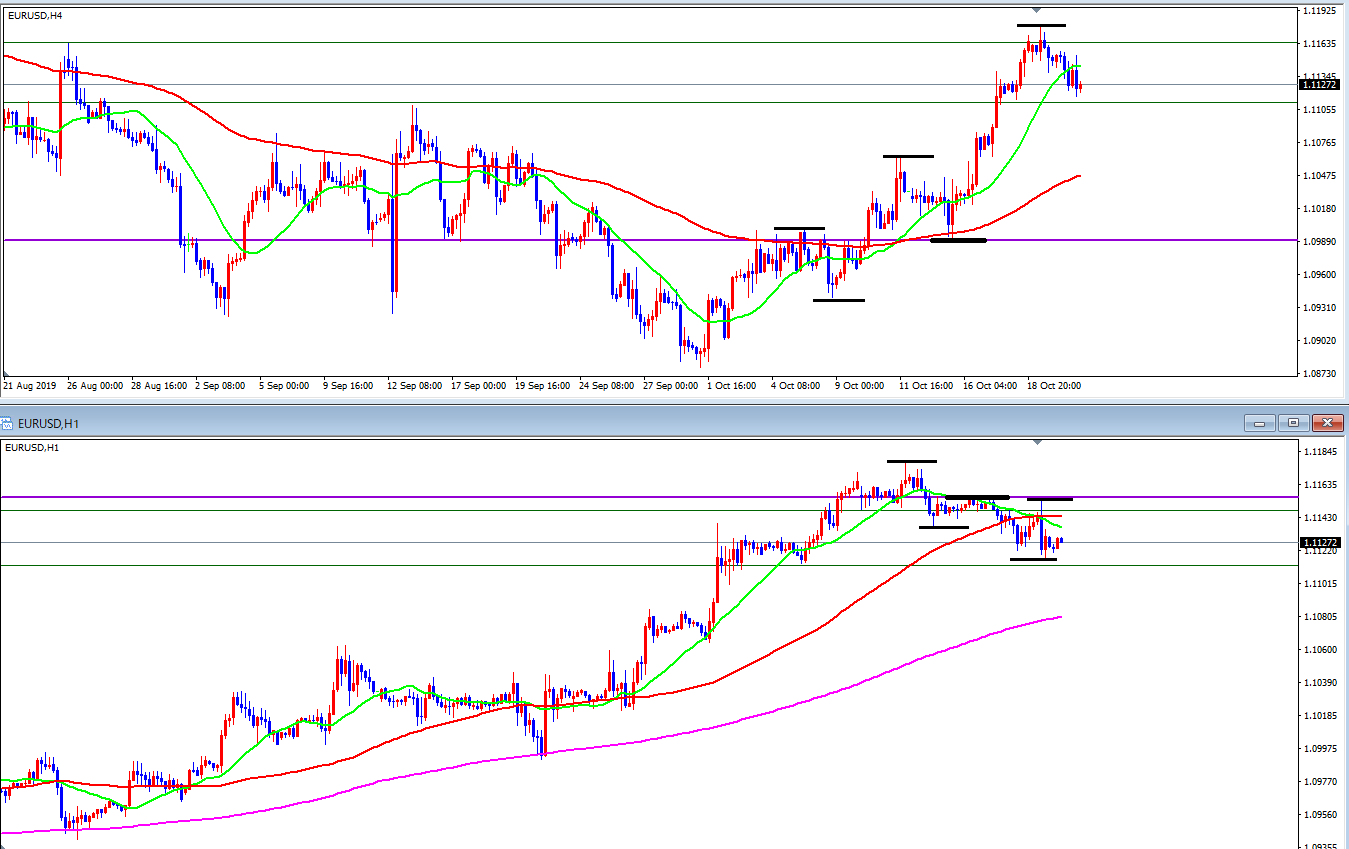Click the 1.10185 price on the H1 scale
The height and width of the screenshot is (849, 1349).
[x=1321, y=716]
